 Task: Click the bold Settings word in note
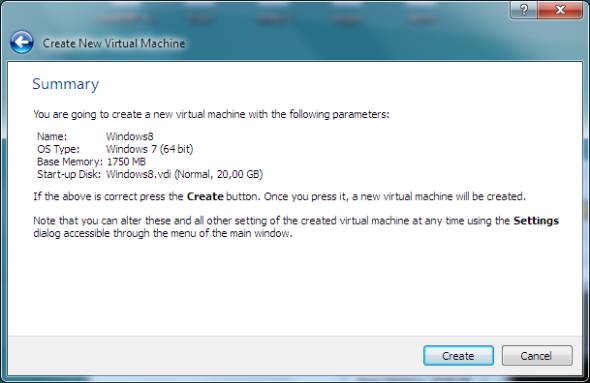[x=536, y=220]
